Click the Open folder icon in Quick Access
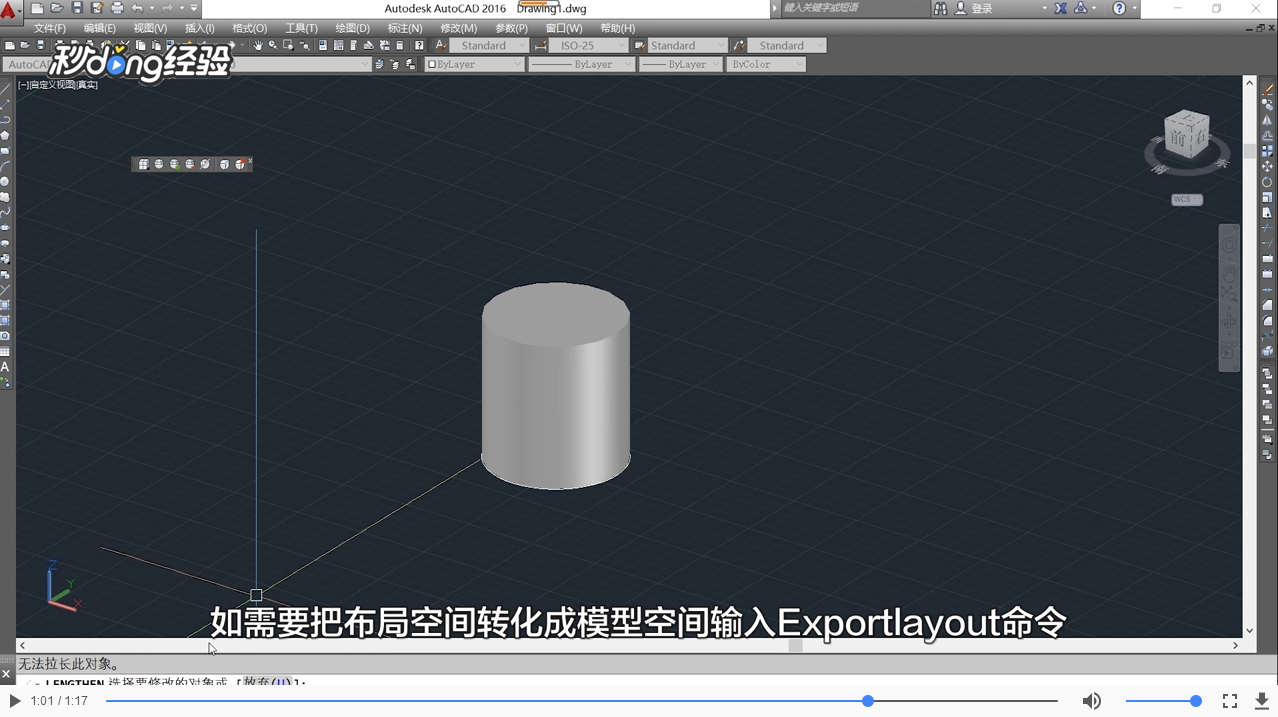Viewport: 1278px width, 717px height. 57,9
